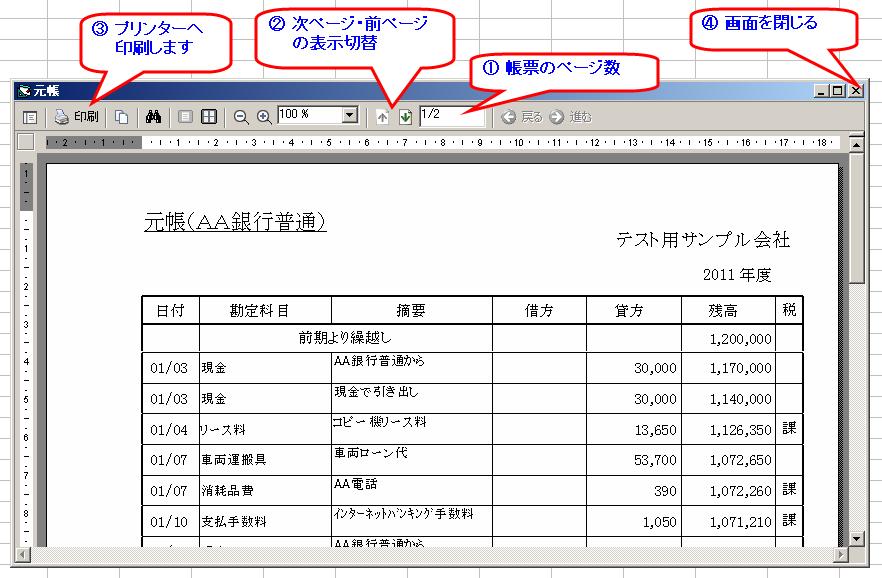Click the 進む forward button

(x=571, y=117)
